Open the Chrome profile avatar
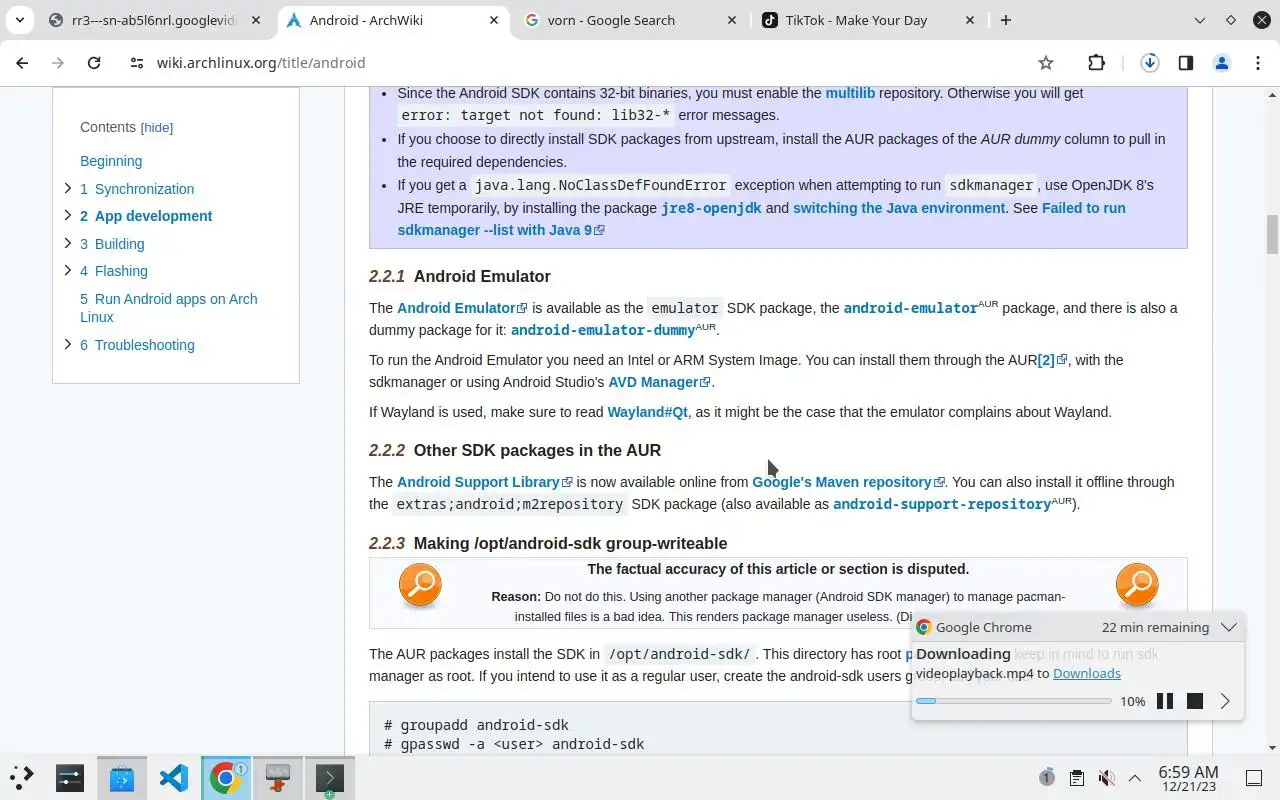 (1221, 63)
